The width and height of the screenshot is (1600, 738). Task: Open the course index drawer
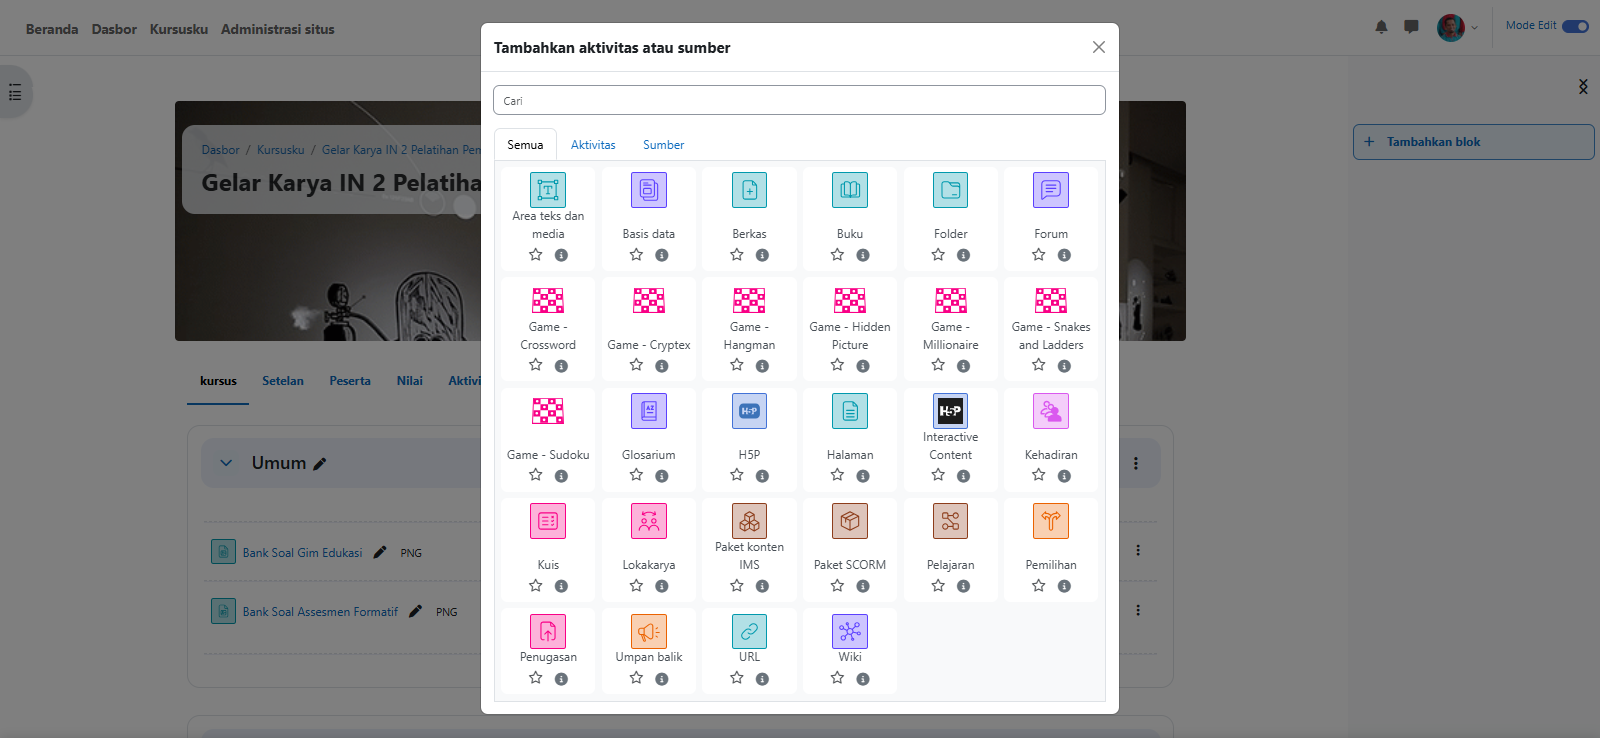point(15,93)
